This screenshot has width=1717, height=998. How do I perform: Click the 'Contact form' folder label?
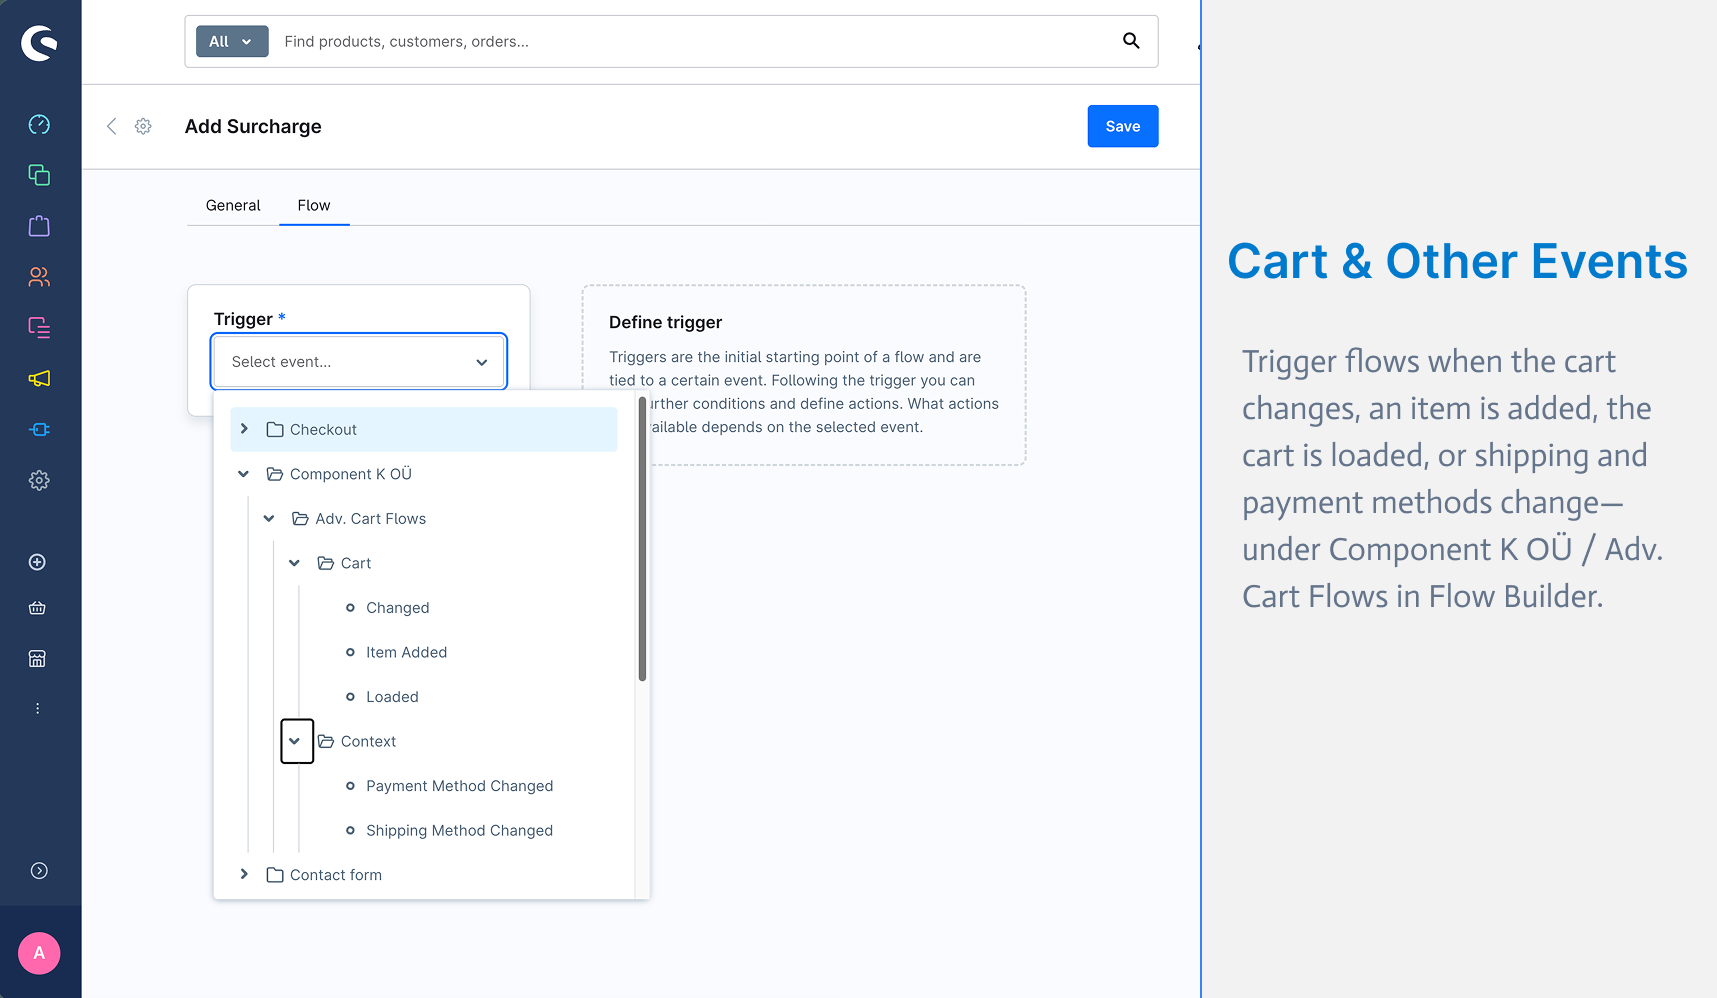(336, 874)
